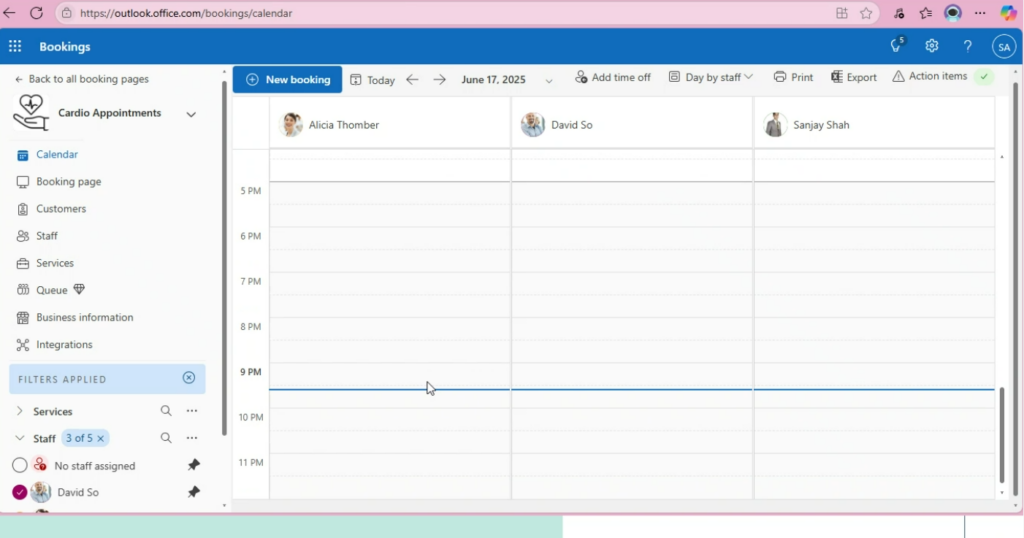Click the sidebar scrollbar thumb
The width and height of the screenshot is (1024, 538).
(224, 258)
